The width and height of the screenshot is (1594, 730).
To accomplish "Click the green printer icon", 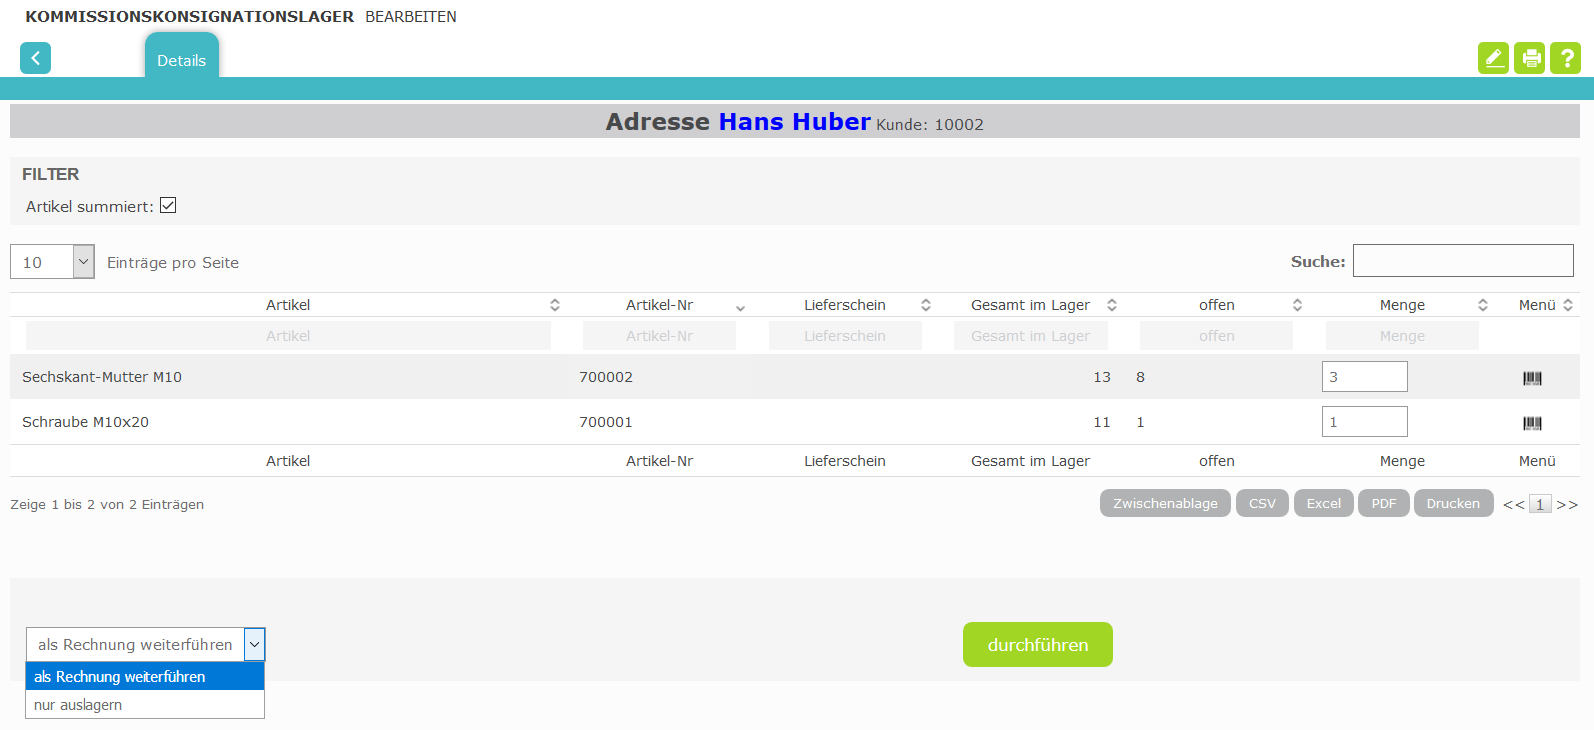I will tap(1529, 58).
